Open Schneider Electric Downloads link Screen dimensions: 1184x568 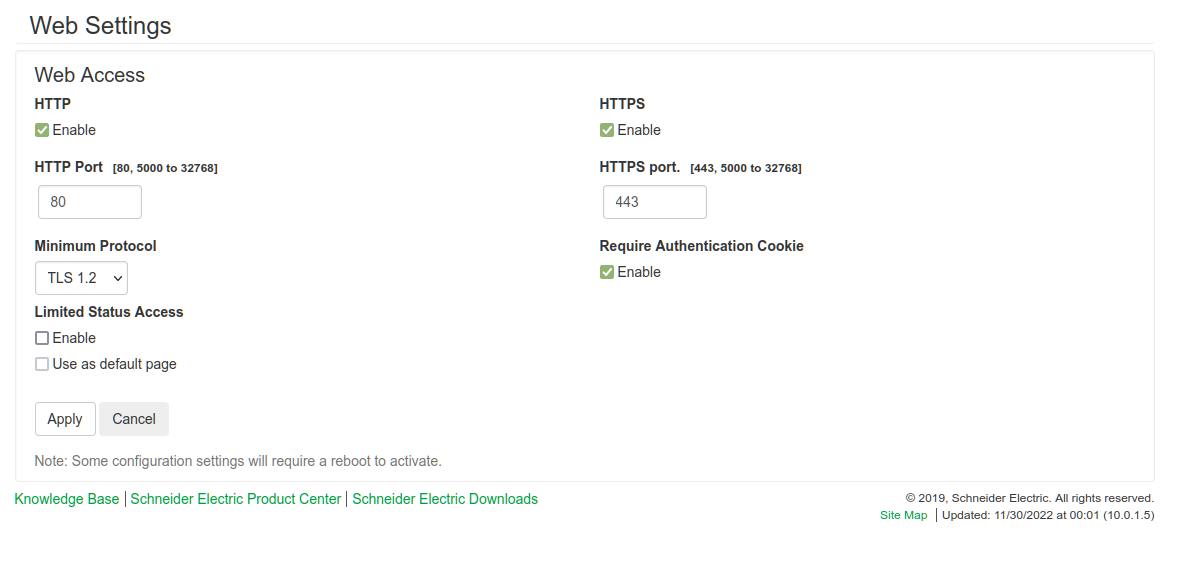pos(445,499)
